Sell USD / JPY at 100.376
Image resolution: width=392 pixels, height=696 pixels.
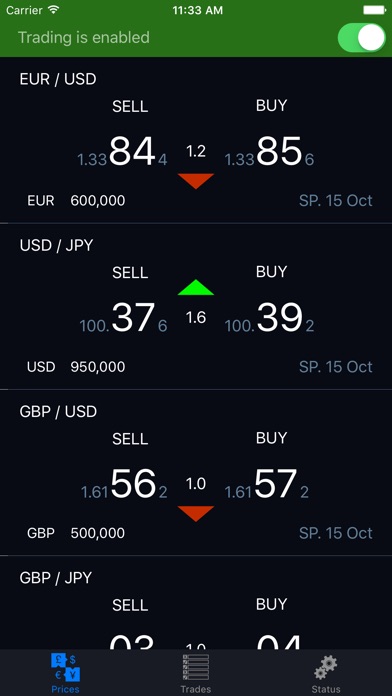pyautogui.click(x=123, y=318)
